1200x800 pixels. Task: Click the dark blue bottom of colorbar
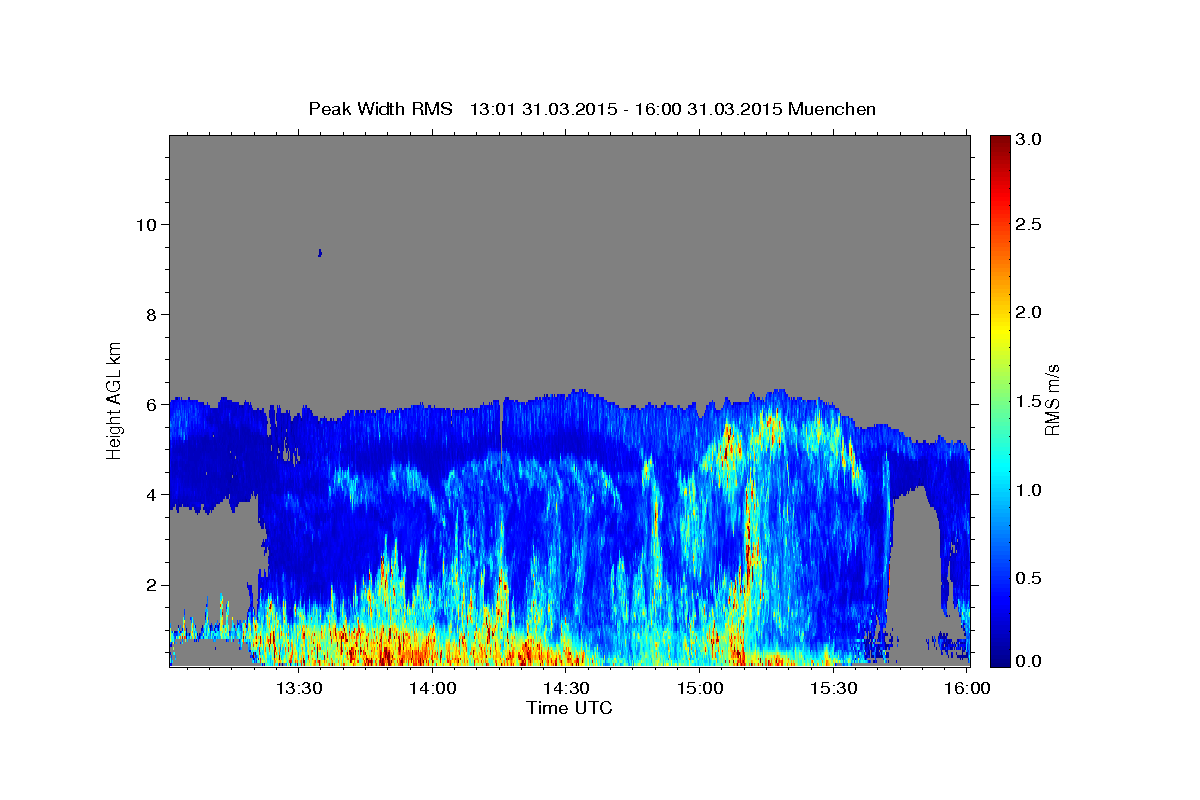1000,658
